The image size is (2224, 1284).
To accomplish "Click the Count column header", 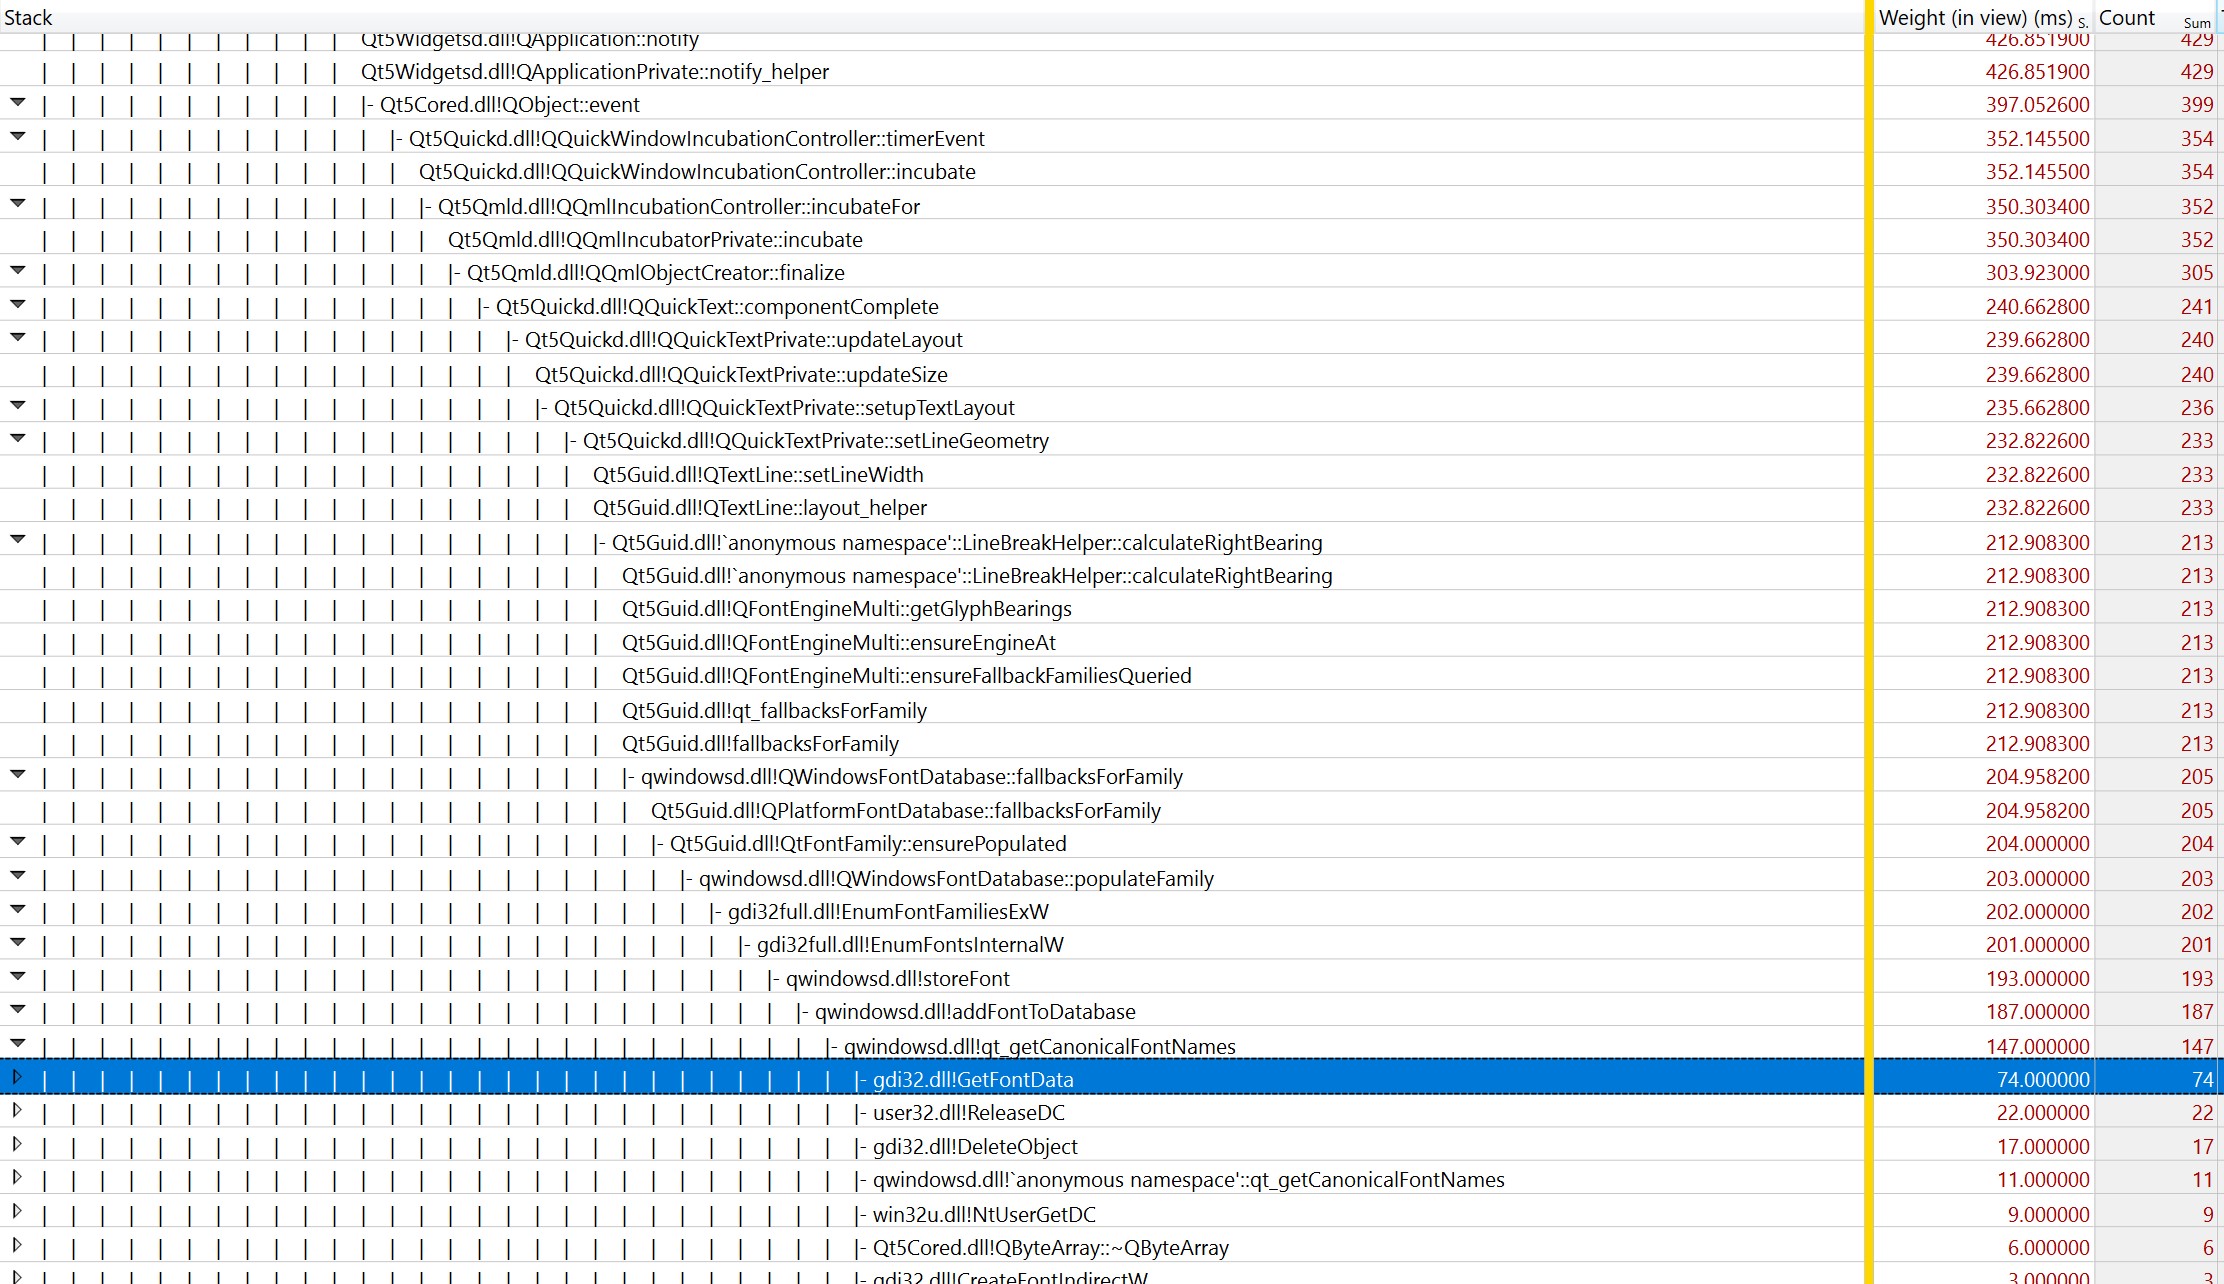I will (x=2127, y=17).
